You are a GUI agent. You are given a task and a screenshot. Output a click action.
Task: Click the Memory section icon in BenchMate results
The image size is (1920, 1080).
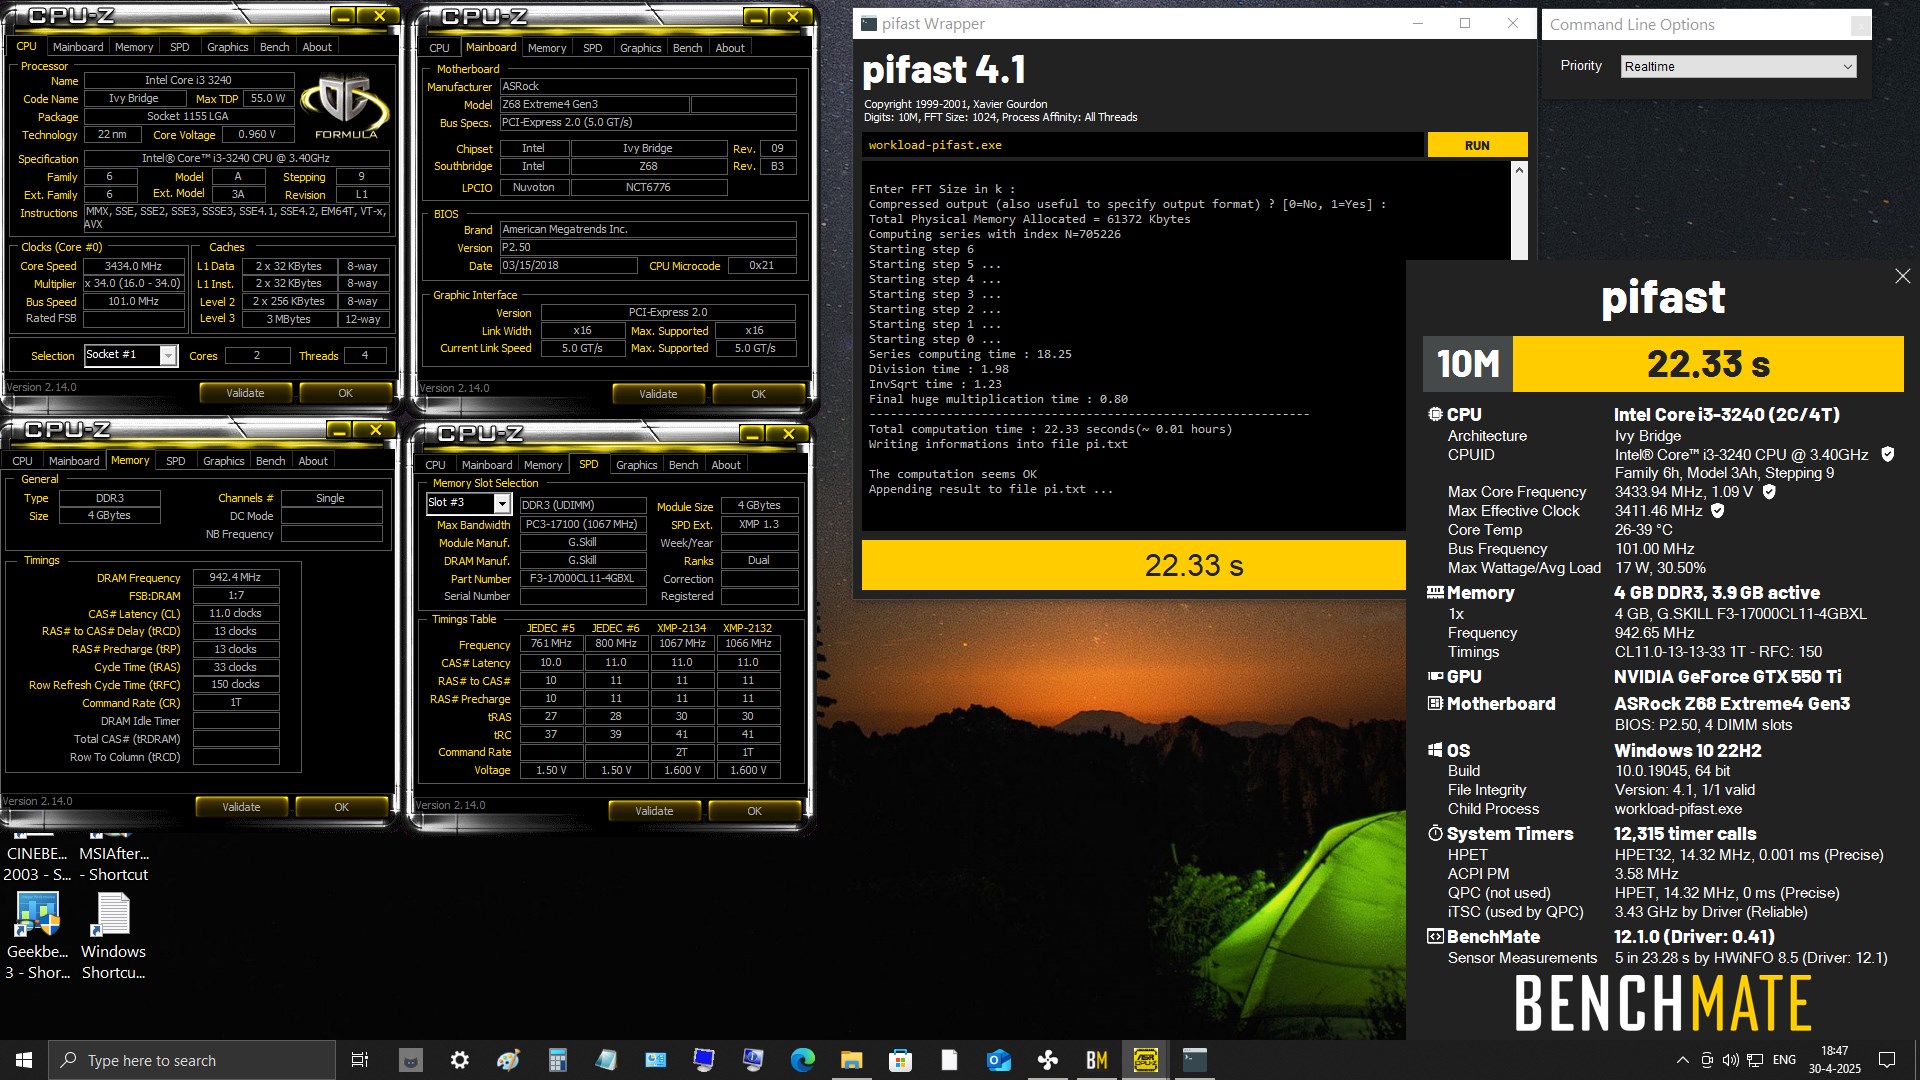(x=1435, y=592)
